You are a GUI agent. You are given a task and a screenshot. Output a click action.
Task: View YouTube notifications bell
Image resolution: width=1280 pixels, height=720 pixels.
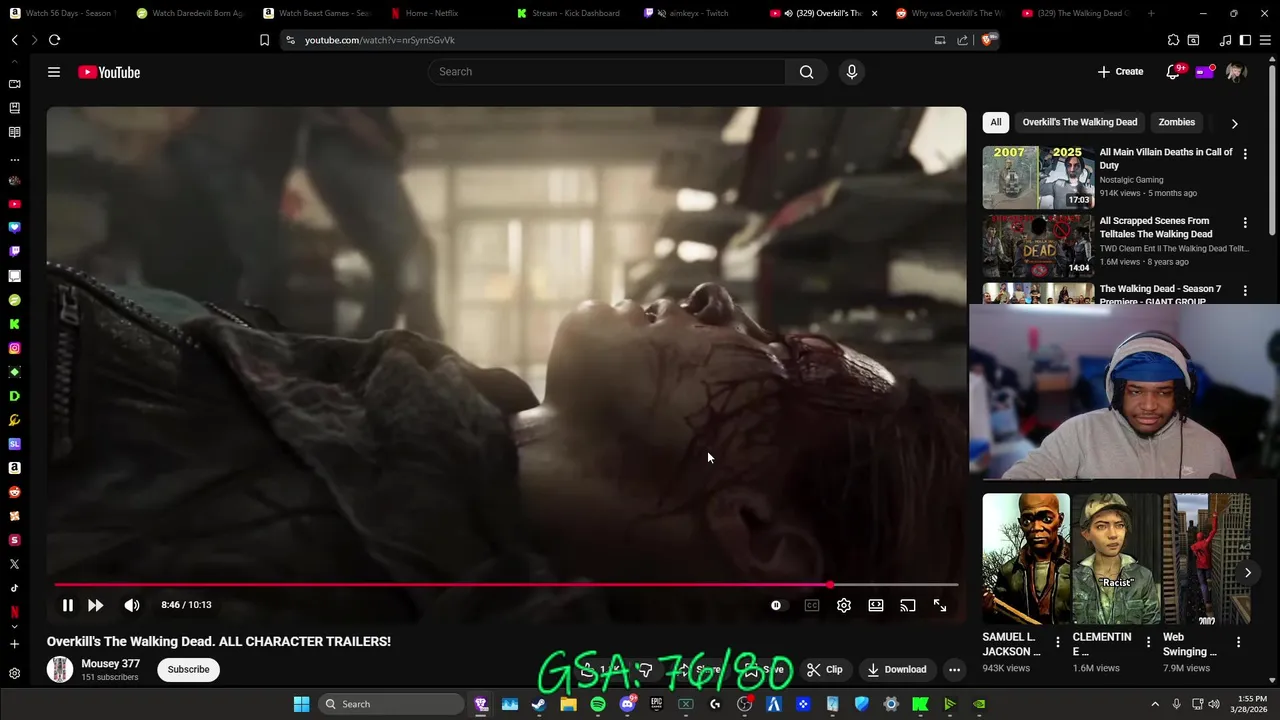1173,72
